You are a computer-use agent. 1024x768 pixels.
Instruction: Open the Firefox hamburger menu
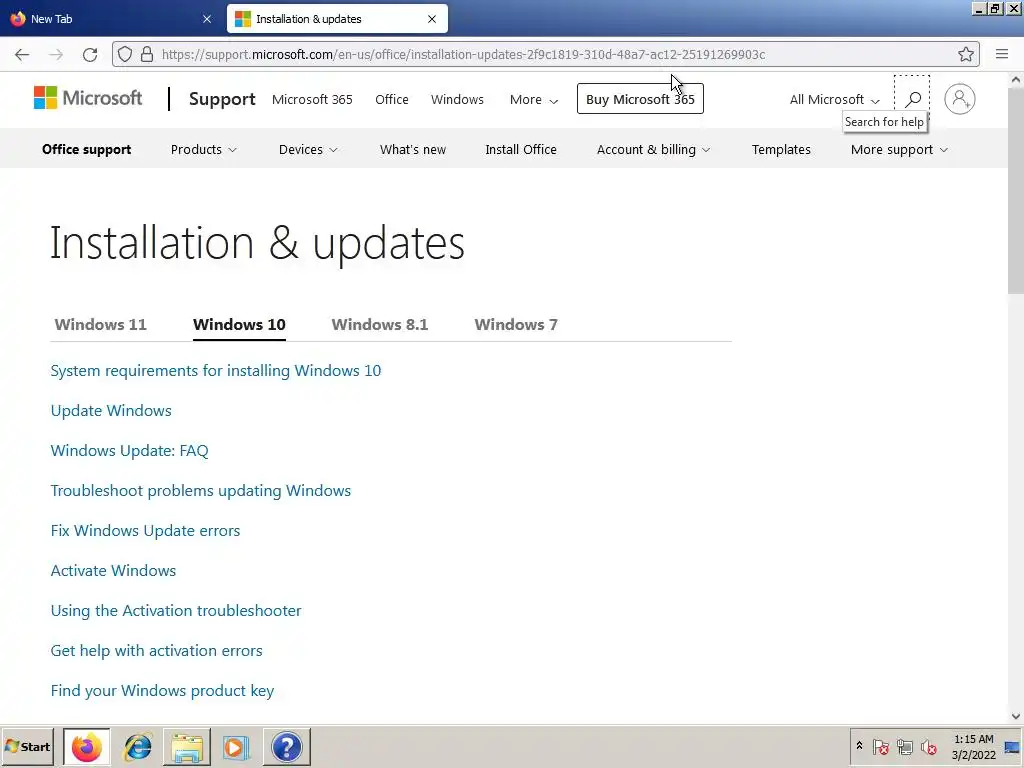click(x=1002, y=54)
